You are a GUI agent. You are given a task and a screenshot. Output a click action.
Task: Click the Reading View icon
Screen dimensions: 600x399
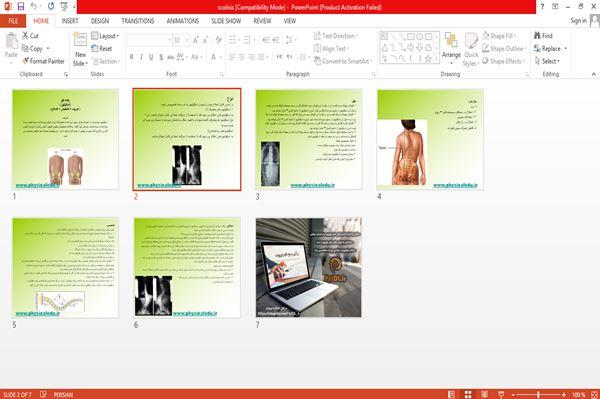click(x=484, y=394)
